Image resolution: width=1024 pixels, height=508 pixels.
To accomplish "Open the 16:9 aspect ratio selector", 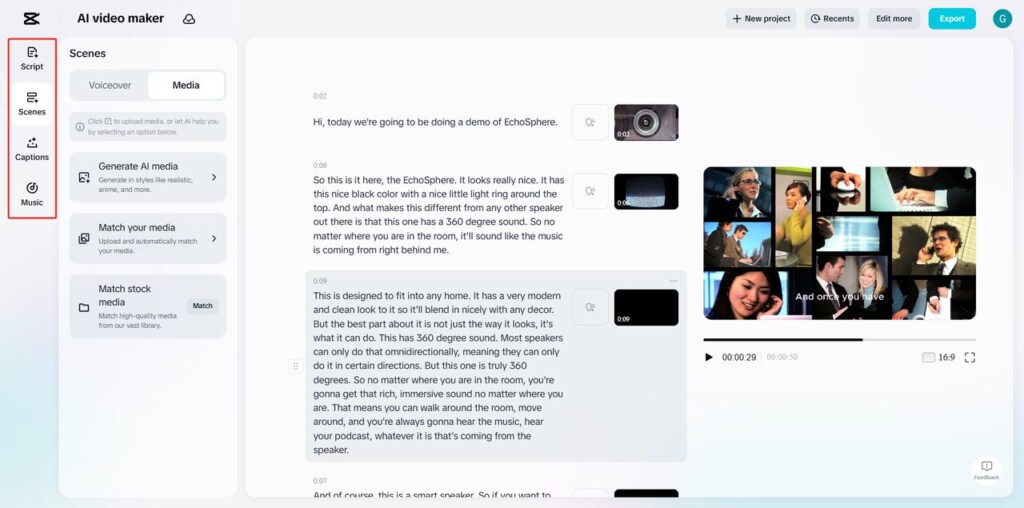I will (938, 357).
